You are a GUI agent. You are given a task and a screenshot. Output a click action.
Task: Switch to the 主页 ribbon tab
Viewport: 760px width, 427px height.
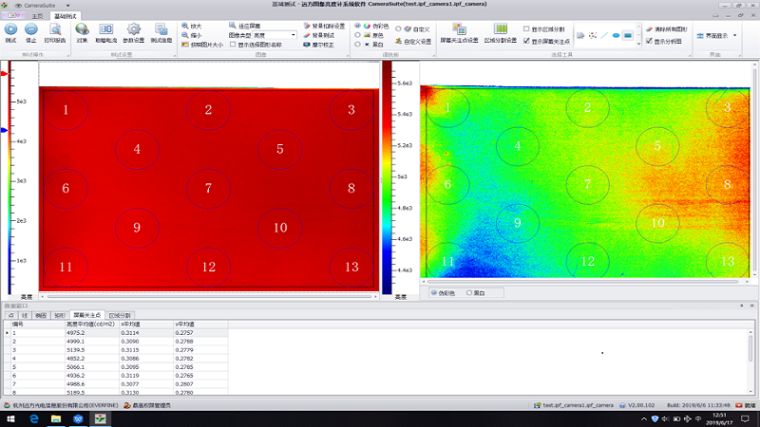(37, 16)
